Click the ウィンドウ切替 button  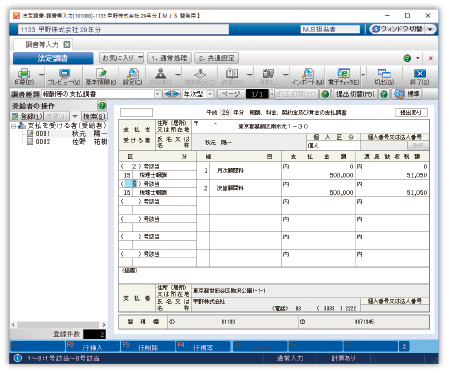coord(397,29)
